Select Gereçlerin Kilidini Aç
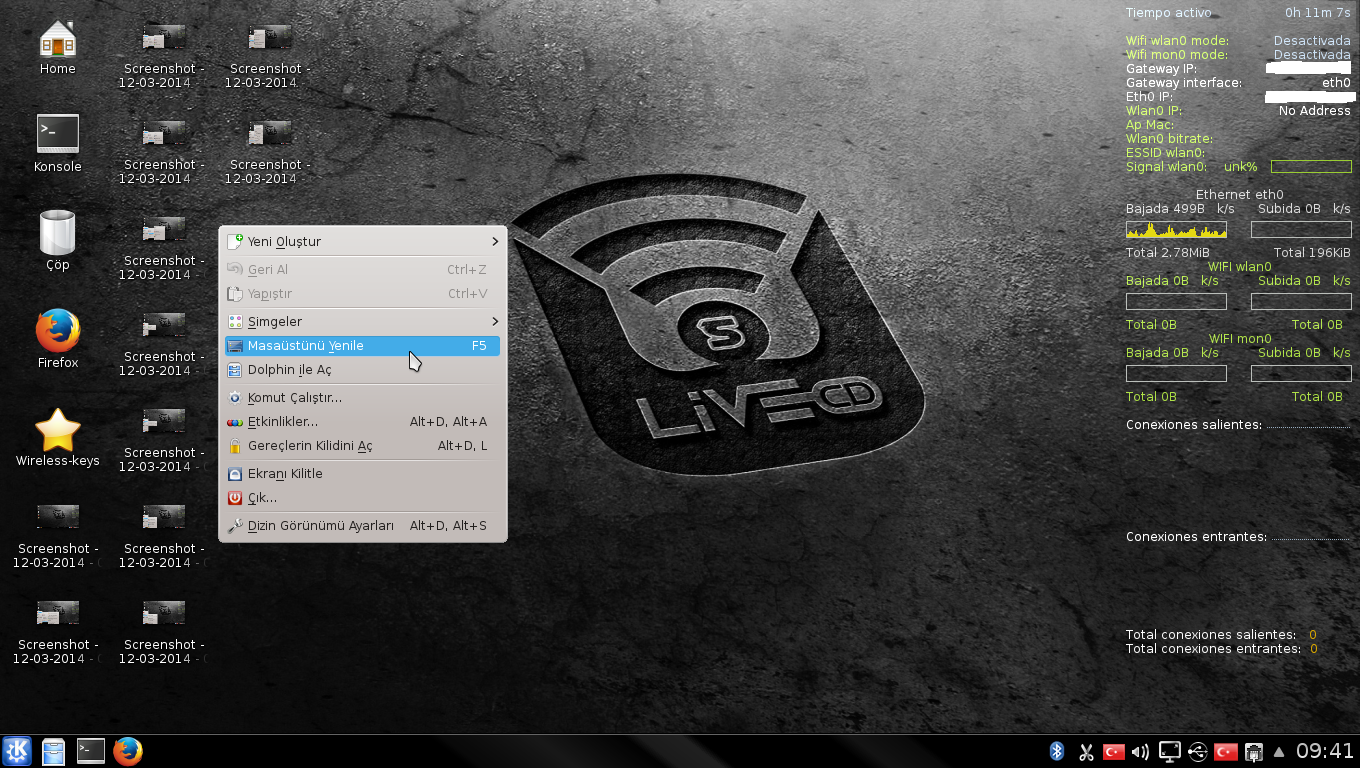The image size is (1360, 768). pos(363,445)
